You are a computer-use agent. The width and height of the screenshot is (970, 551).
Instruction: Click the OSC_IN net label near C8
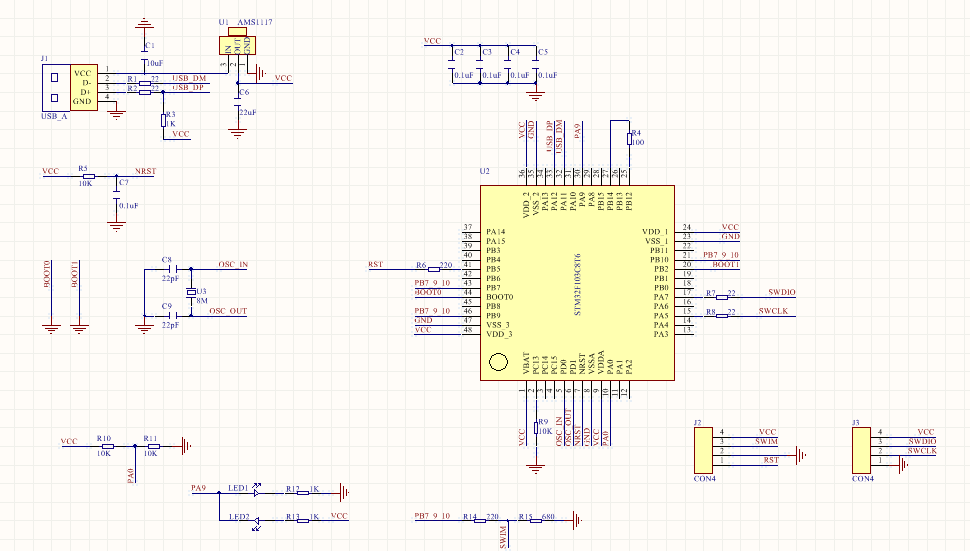[233, 265]
